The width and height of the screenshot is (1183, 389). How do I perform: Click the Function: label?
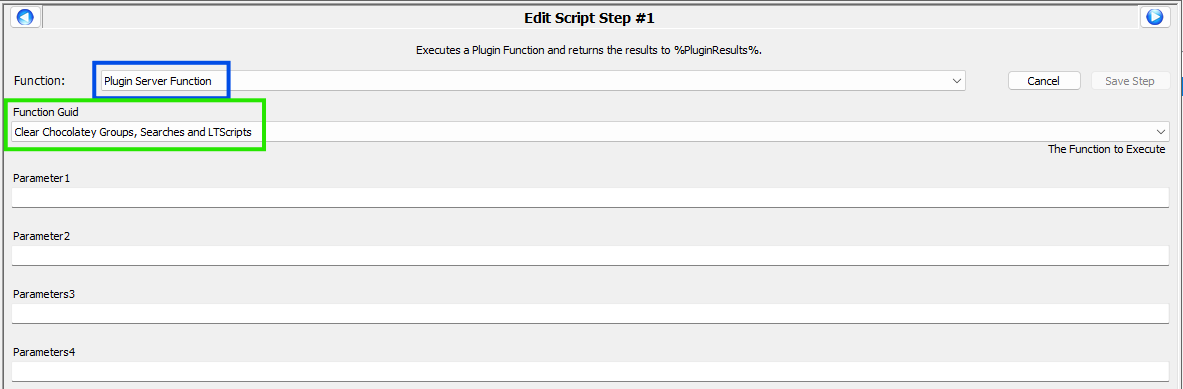[x=39, y=81]
